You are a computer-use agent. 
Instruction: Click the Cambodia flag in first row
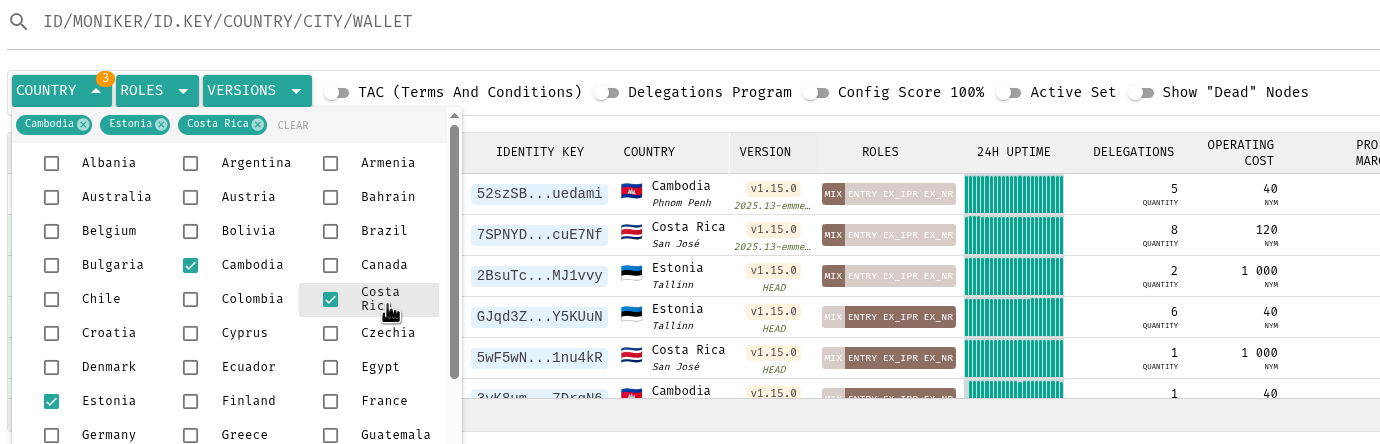click(631, 191)
